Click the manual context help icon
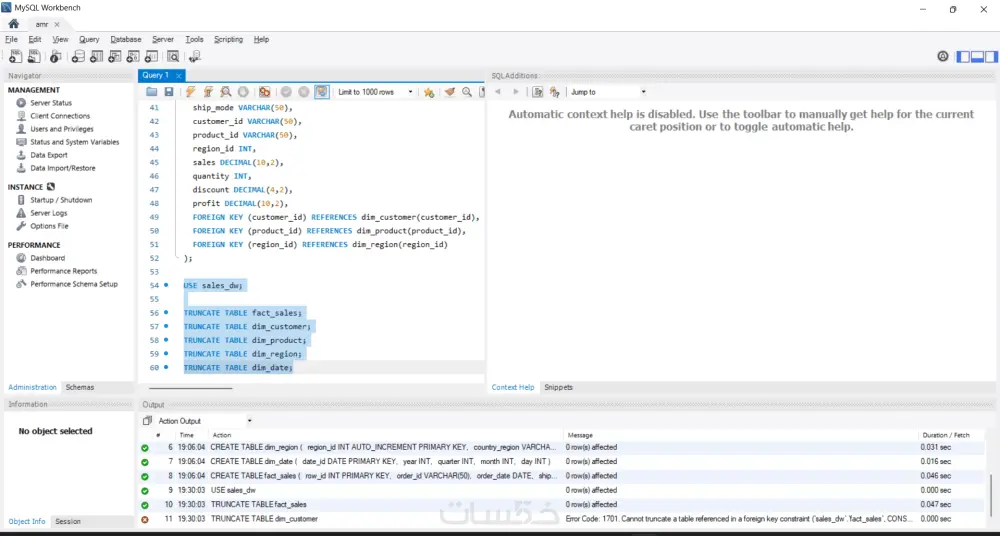Image resolution: width=1000 pixels, height=536 pixels. coord(538,92)
